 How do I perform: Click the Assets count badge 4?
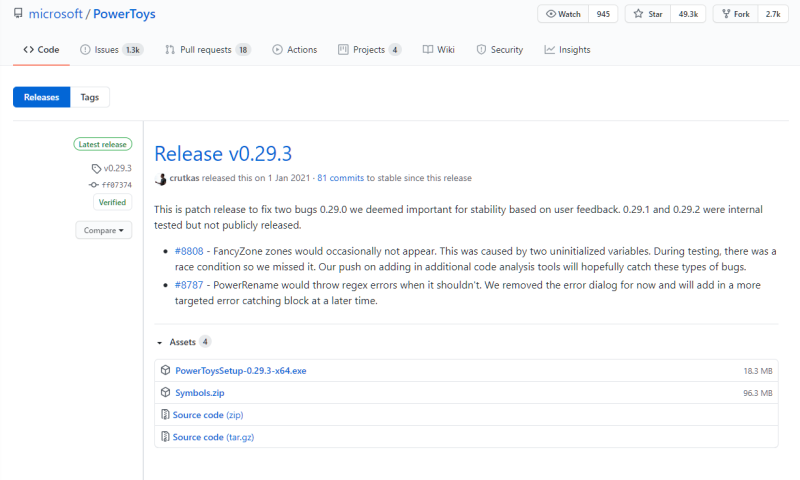coord(205,342)
